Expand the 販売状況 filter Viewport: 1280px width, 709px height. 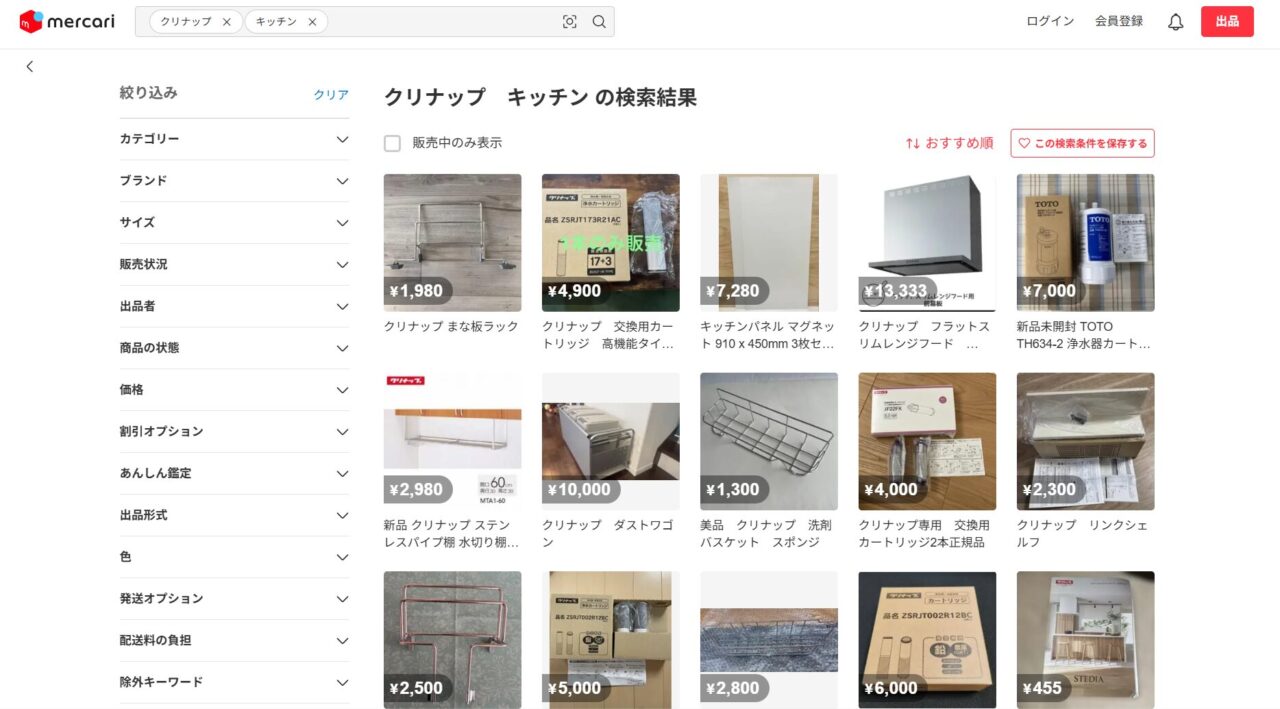click(234, 265)
